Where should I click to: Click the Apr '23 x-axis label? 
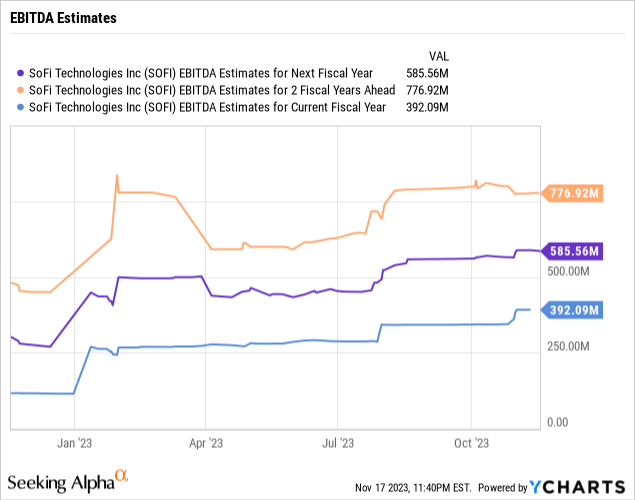pos(205,440)
